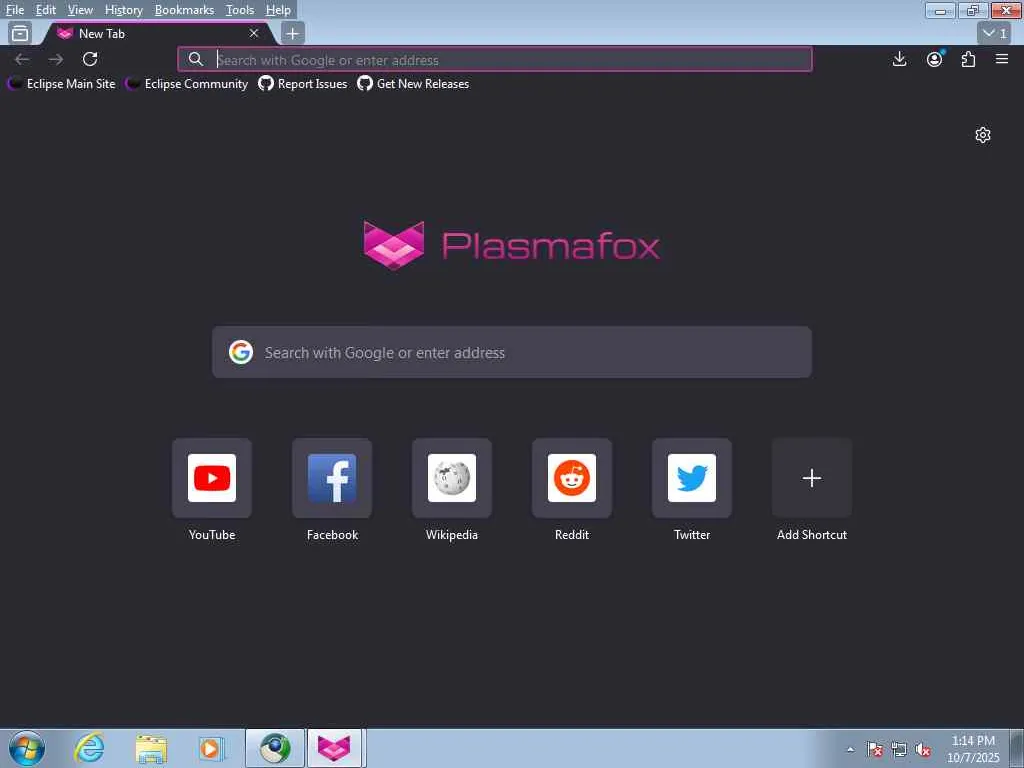The image size is (1024, 768).
Task: Open the Firefox View tab icon
Action: point(20,33)
